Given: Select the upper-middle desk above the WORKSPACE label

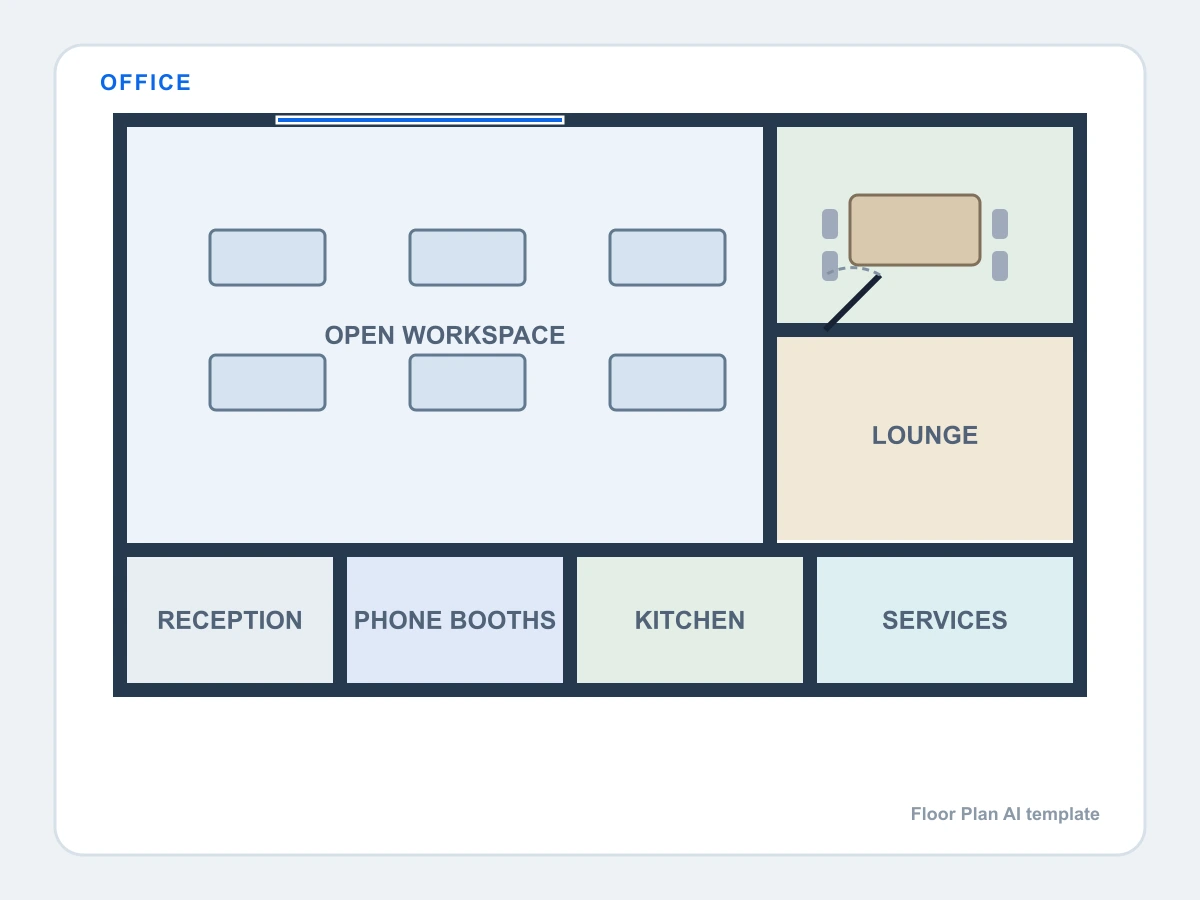Looking at the screenshot, I should 467,257.
